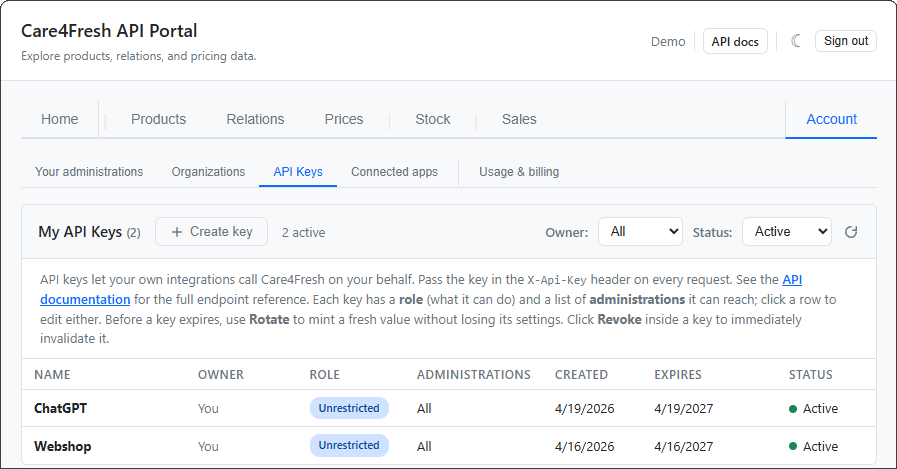Click Active status of ChatGPT key
897x469 pixels.
click(813, 408)
